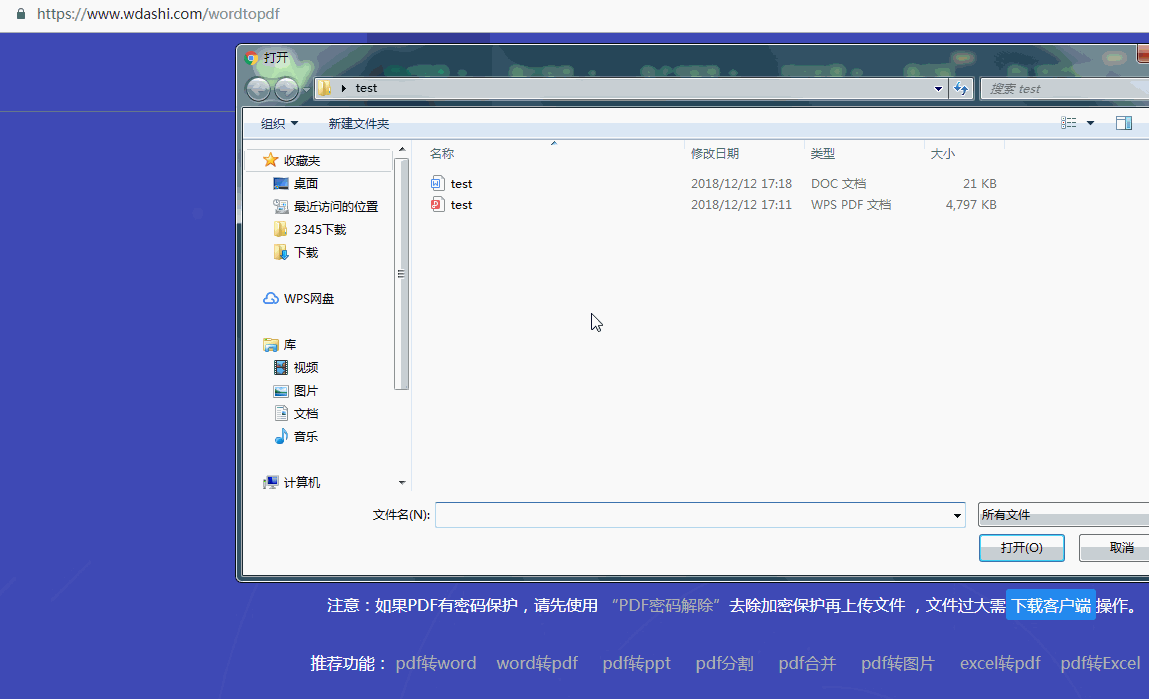This screenshot has width=1149, height=699.
Task: Open the pdf转ppt link
Action: [x=637, y=663]
